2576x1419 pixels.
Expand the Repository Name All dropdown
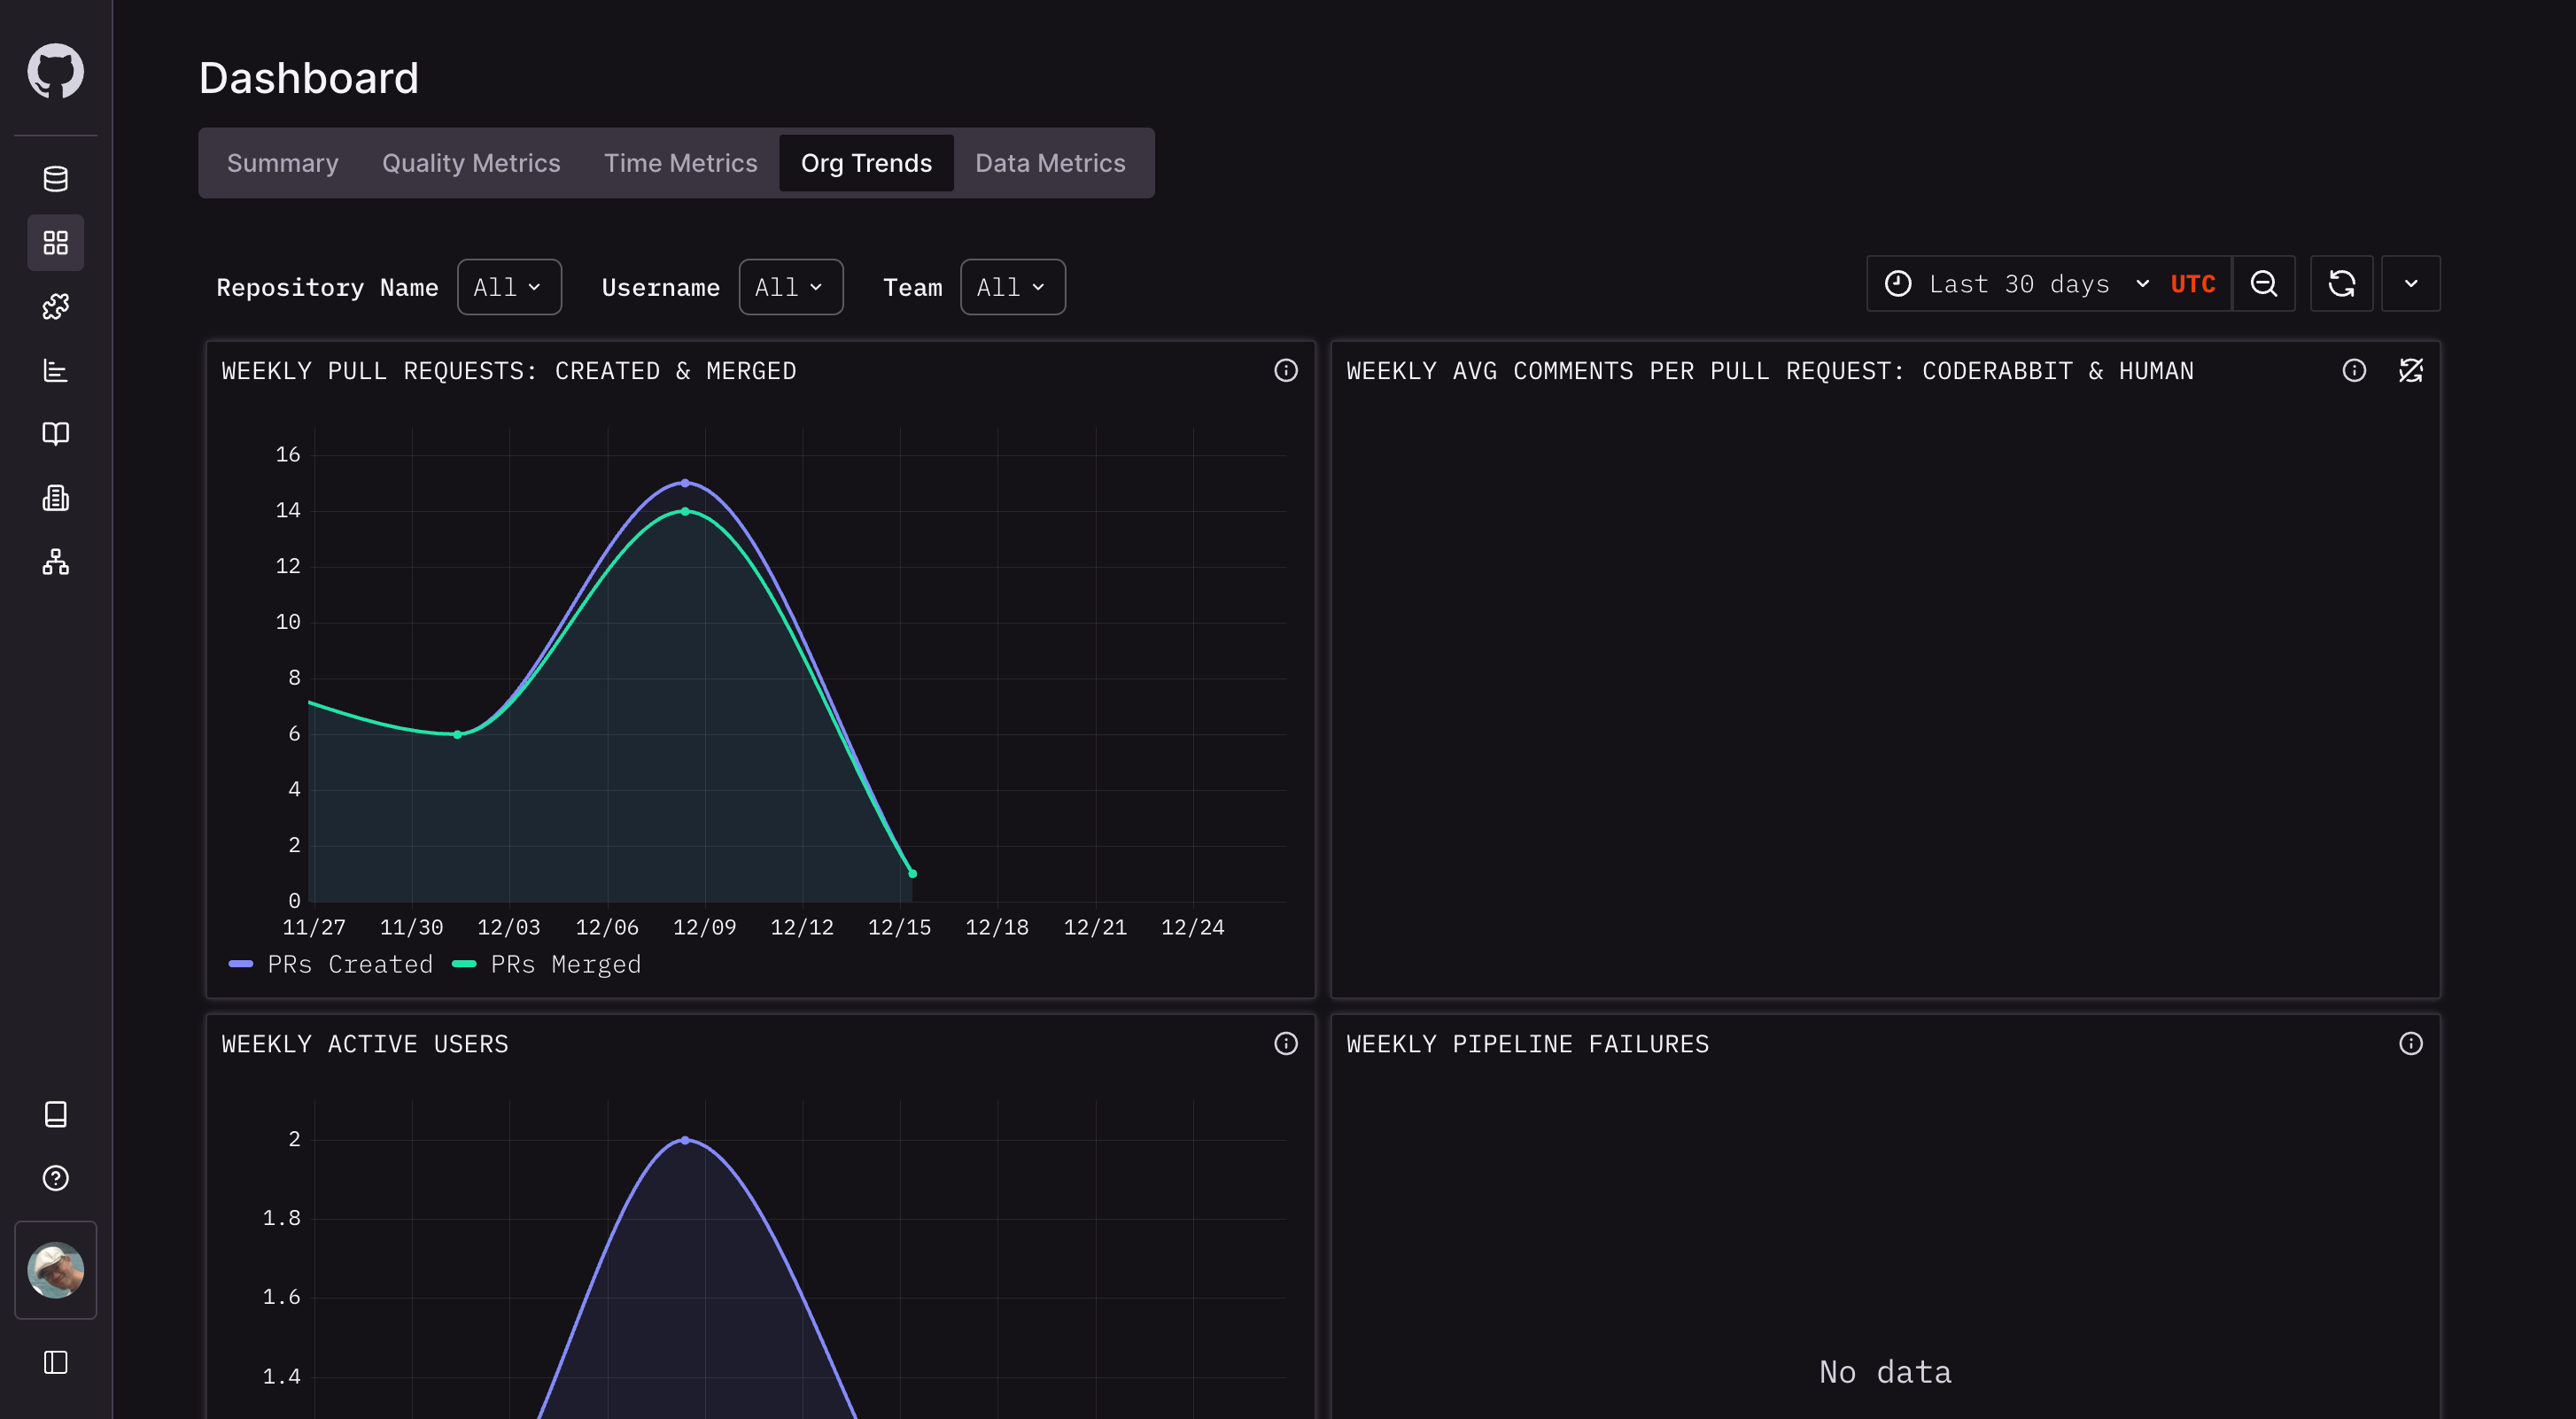508,287
